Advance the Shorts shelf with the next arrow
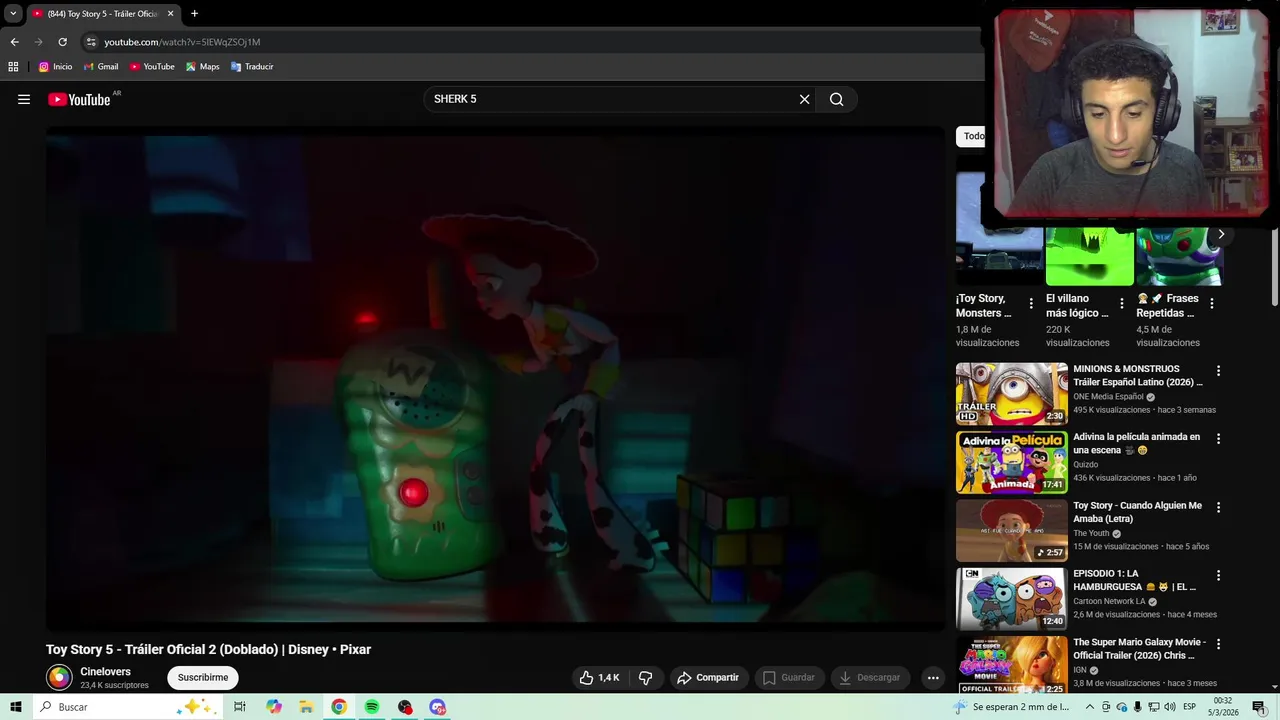 (x=1221, y=234)
